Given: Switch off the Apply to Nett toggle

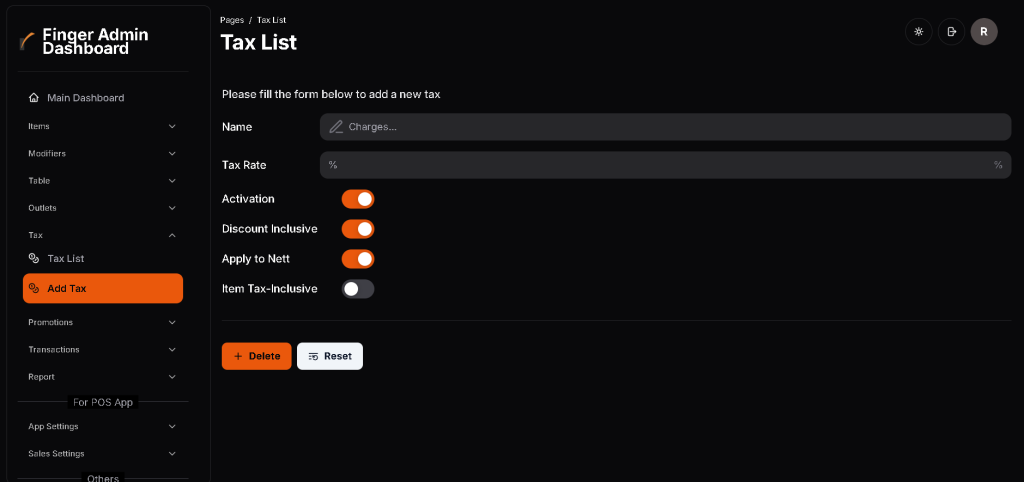Looking at the screenshot, I should [x=358, y=259].
